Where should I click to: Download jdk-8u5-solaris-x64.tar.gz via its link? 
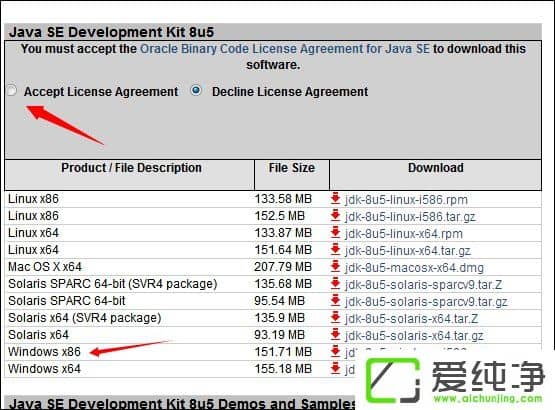(x=414, y=336)
